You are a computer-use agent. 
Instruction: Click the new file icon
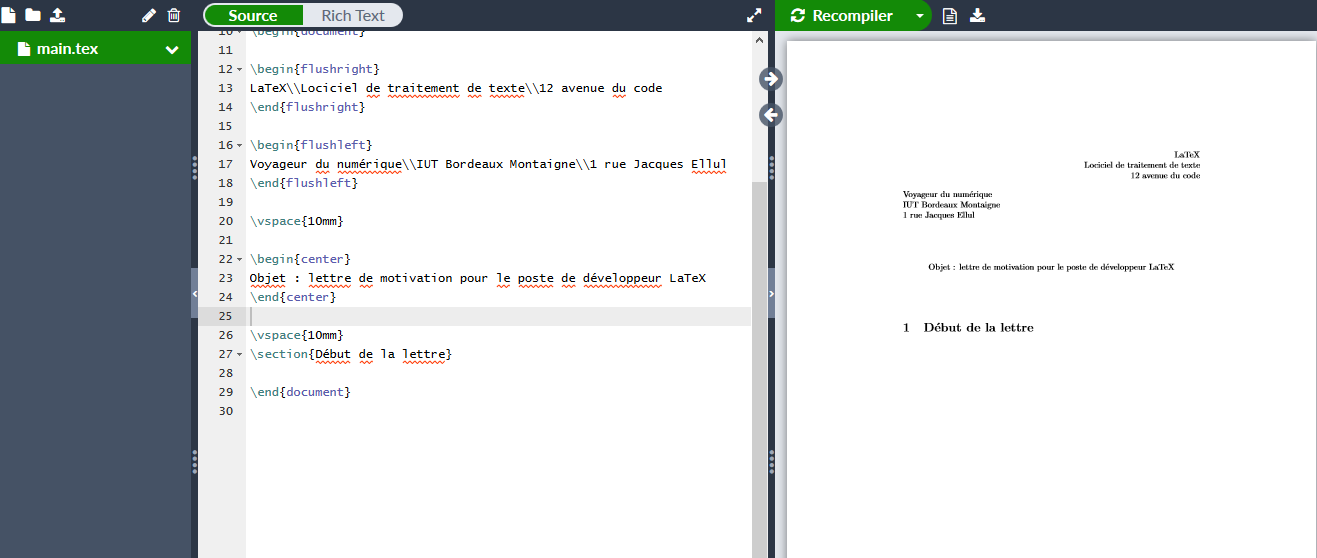tap(9, 15)
